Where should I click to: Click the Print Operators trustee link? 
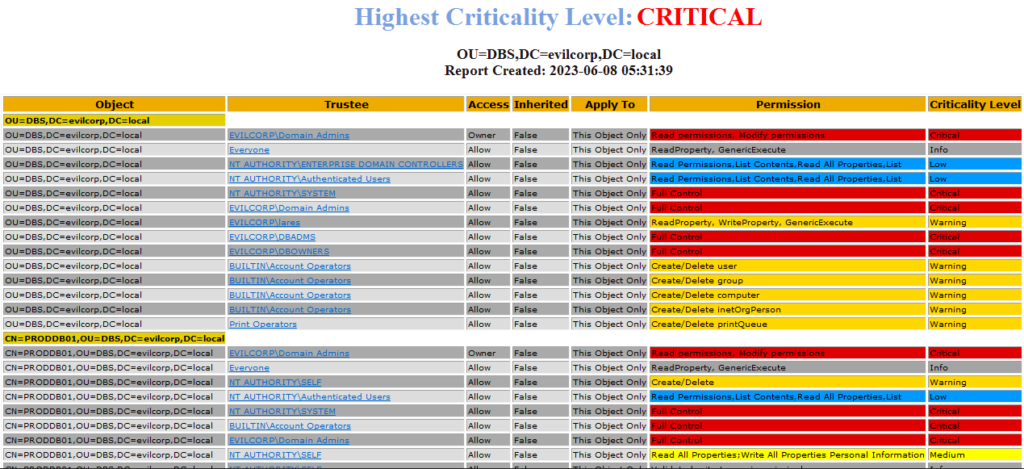click(x=263, y=324)
